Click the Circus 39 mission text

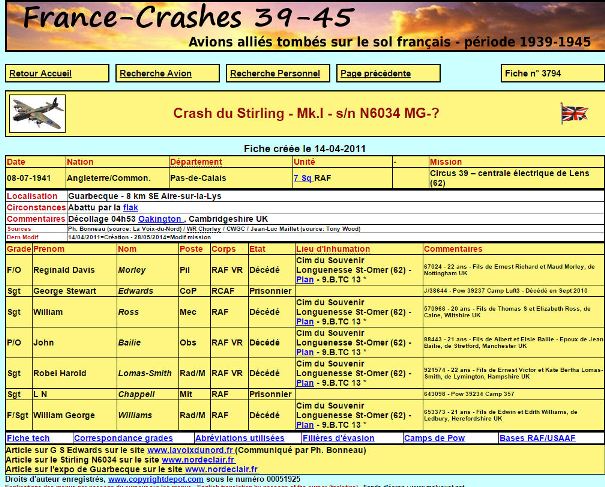509,178
